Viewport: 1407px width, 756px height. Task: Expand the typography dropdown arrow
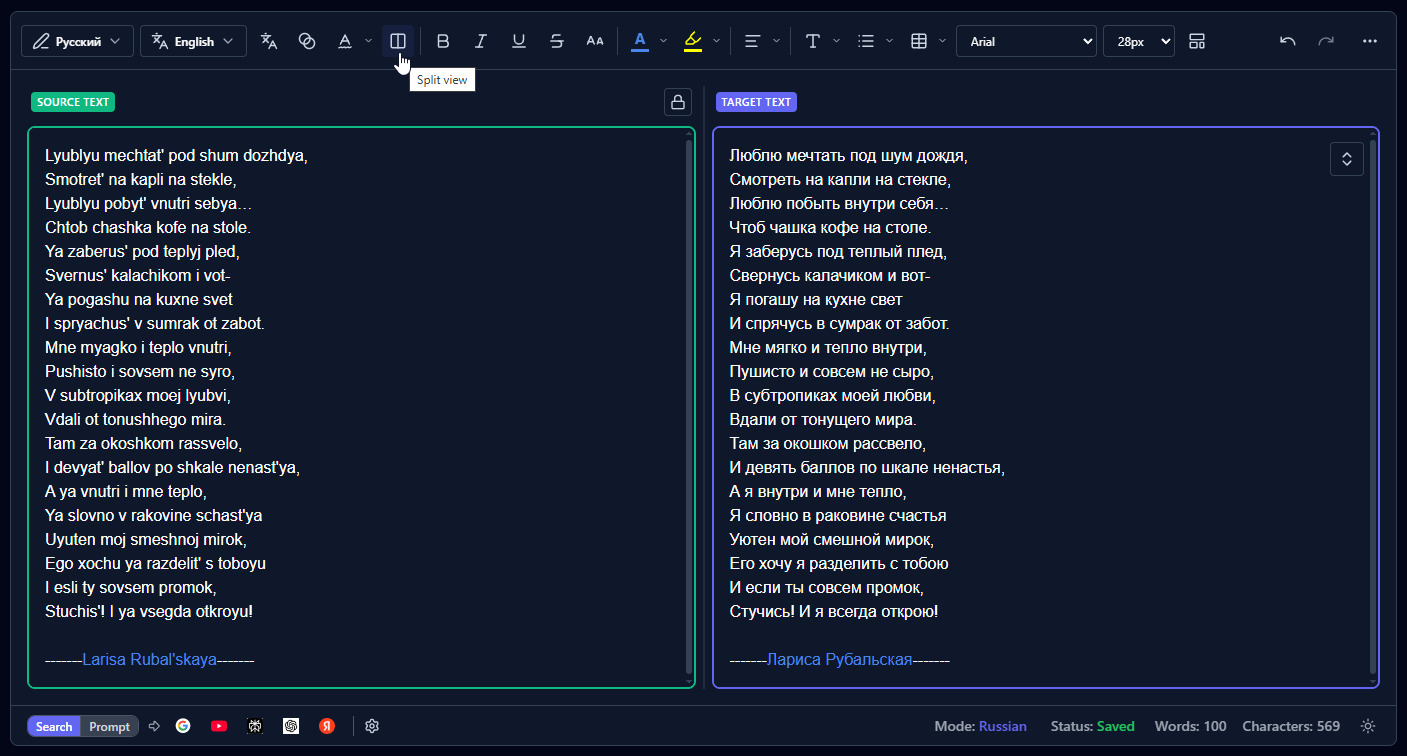[836, 41]
